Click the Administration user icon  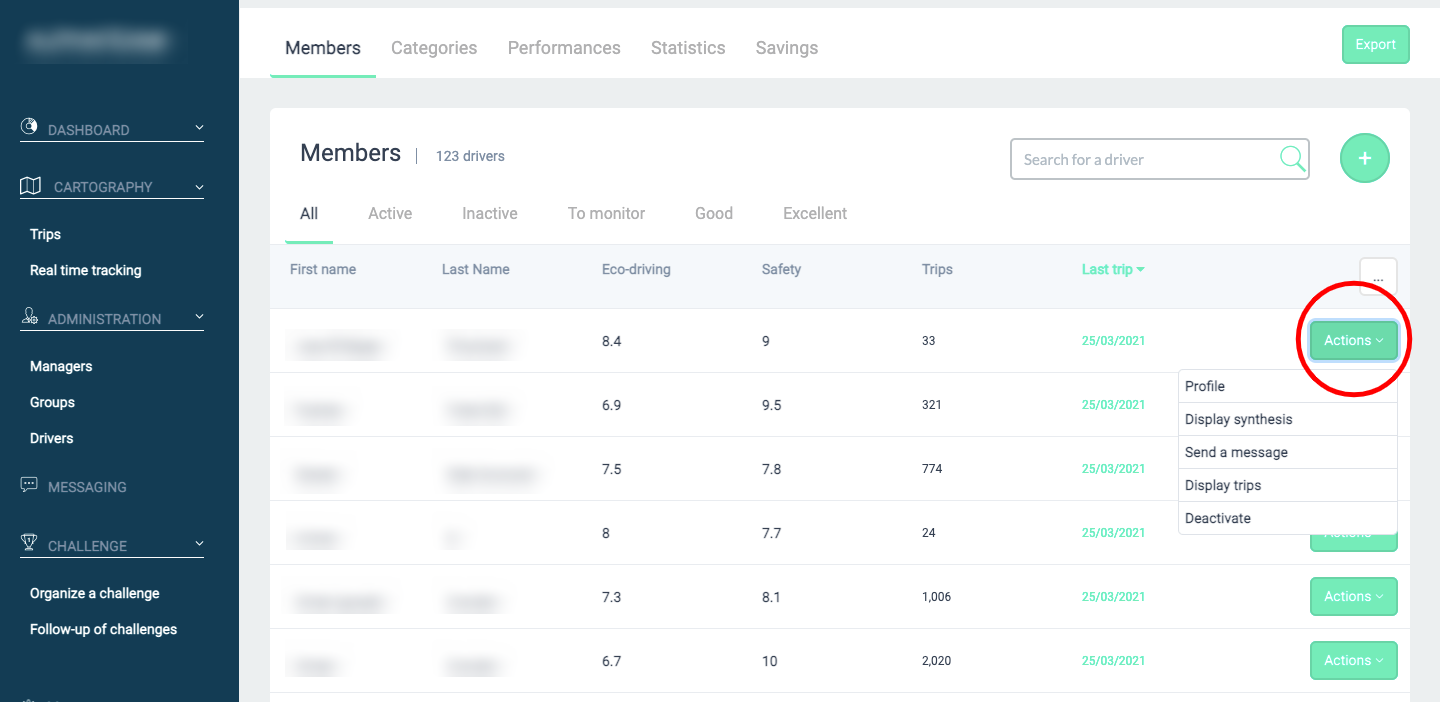coord(30,317)
